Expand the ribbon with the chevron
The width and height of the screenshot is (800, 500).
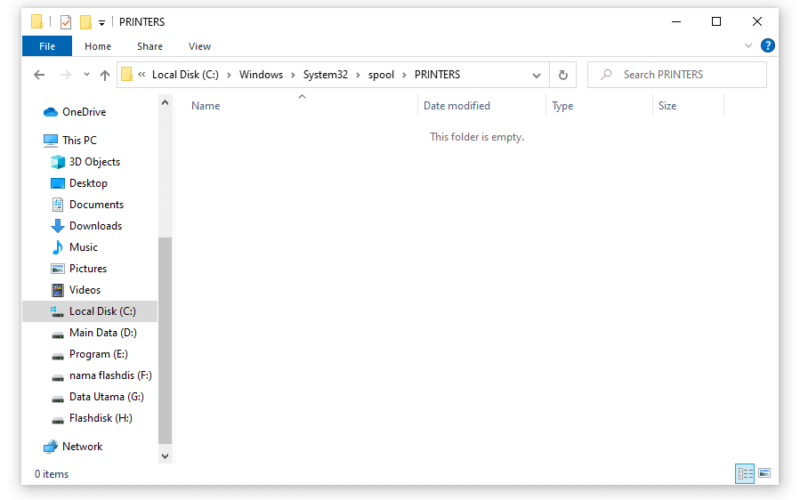(x=748, y=45)
